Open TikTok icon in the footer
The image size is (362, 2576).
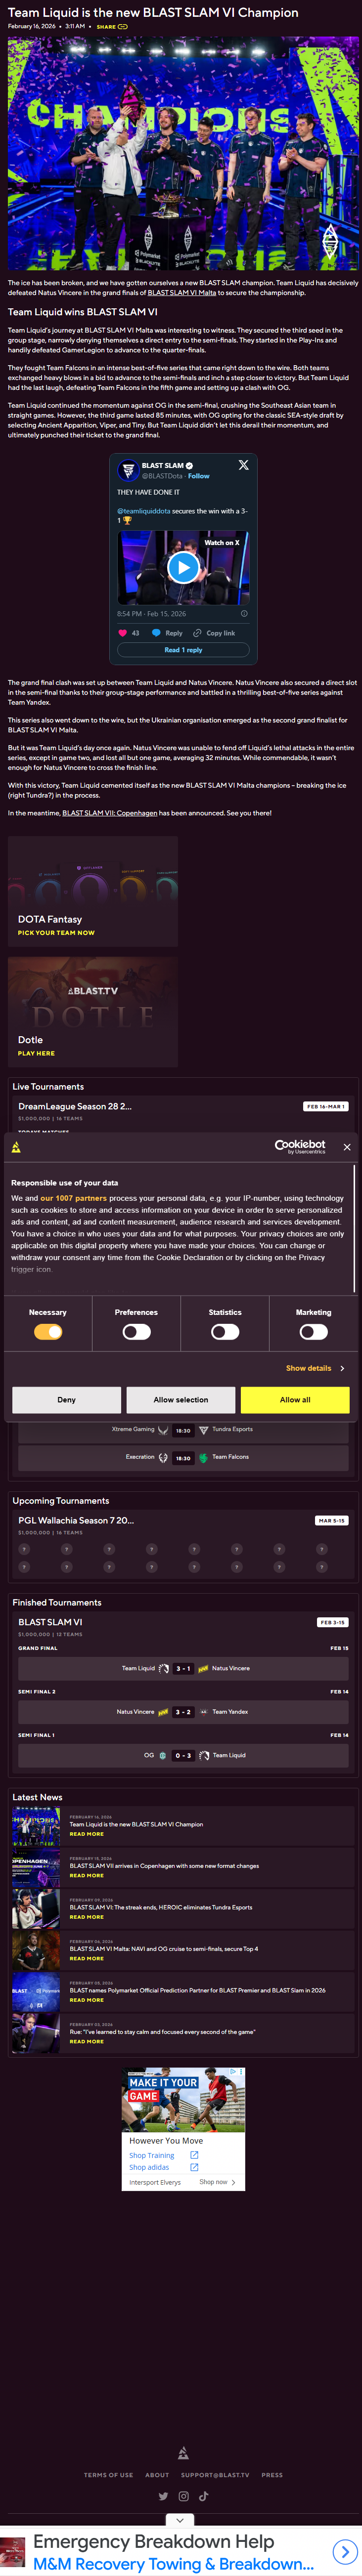point(203,2496)
